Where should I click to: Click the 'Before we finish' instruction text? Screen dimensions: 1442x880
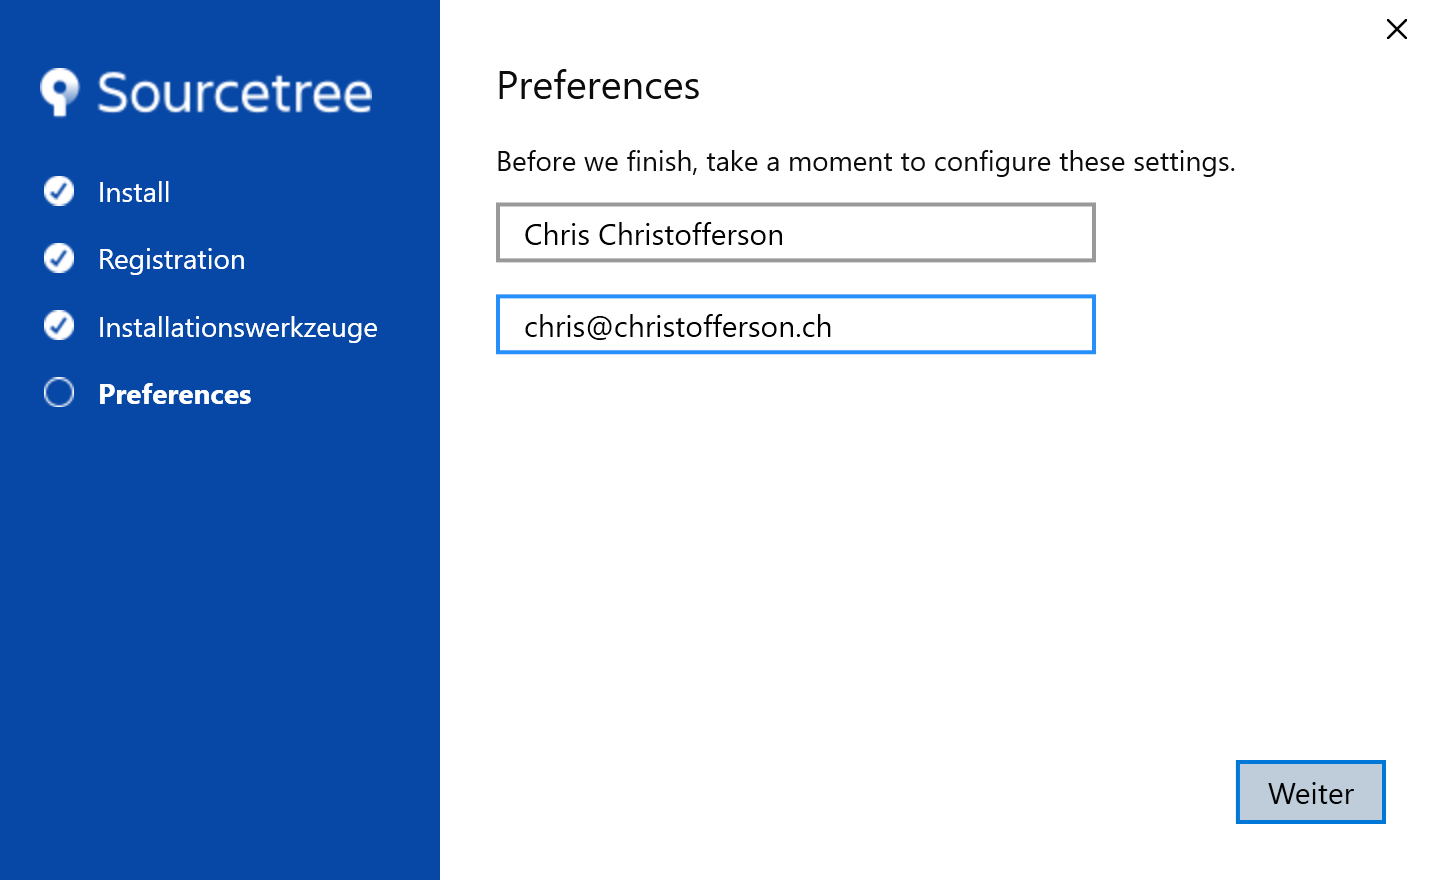pyautogui.click(x=865, y=162)
